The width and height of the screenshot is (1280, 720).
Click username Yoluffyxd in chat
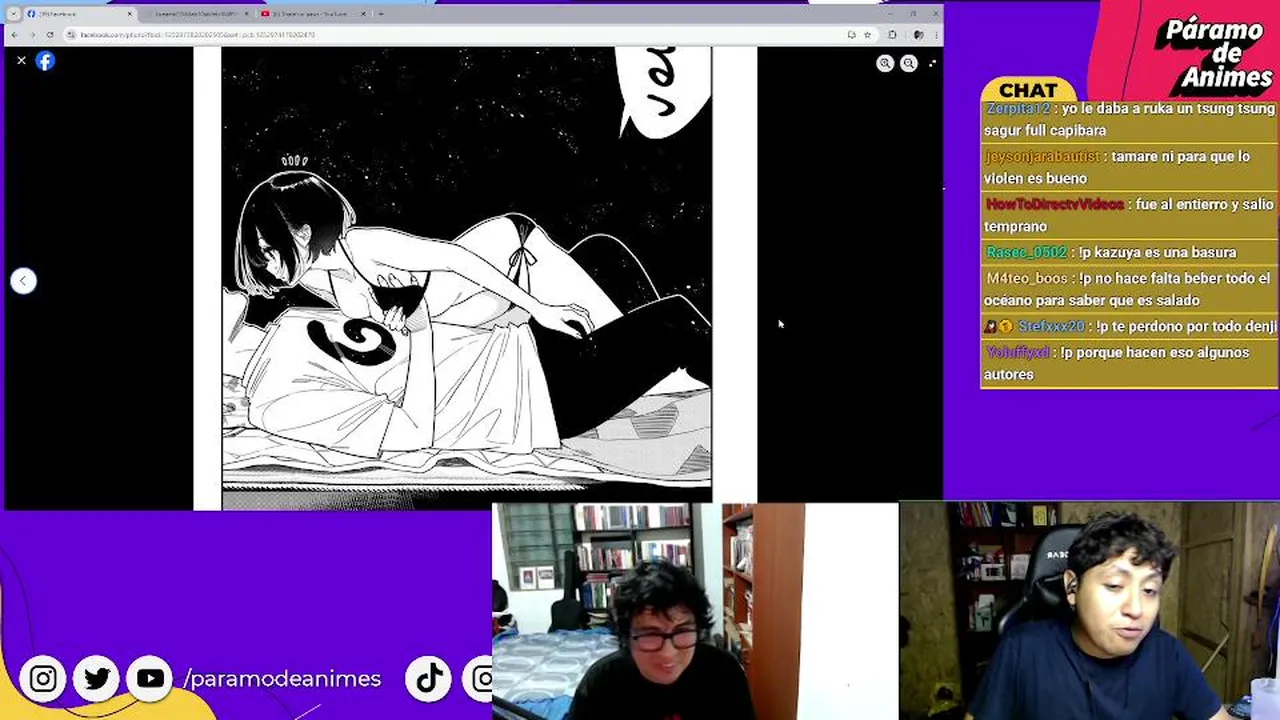(1018, 352)
